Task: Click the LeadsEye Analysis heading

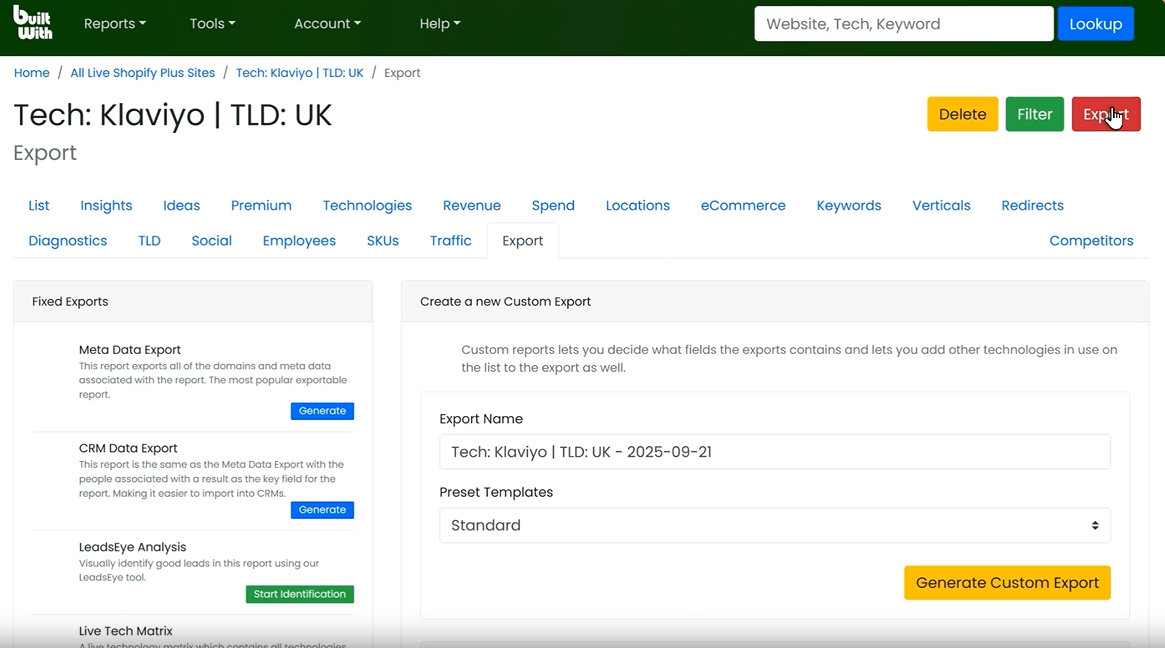Action: pyautogui.click(x=132, y=547)
